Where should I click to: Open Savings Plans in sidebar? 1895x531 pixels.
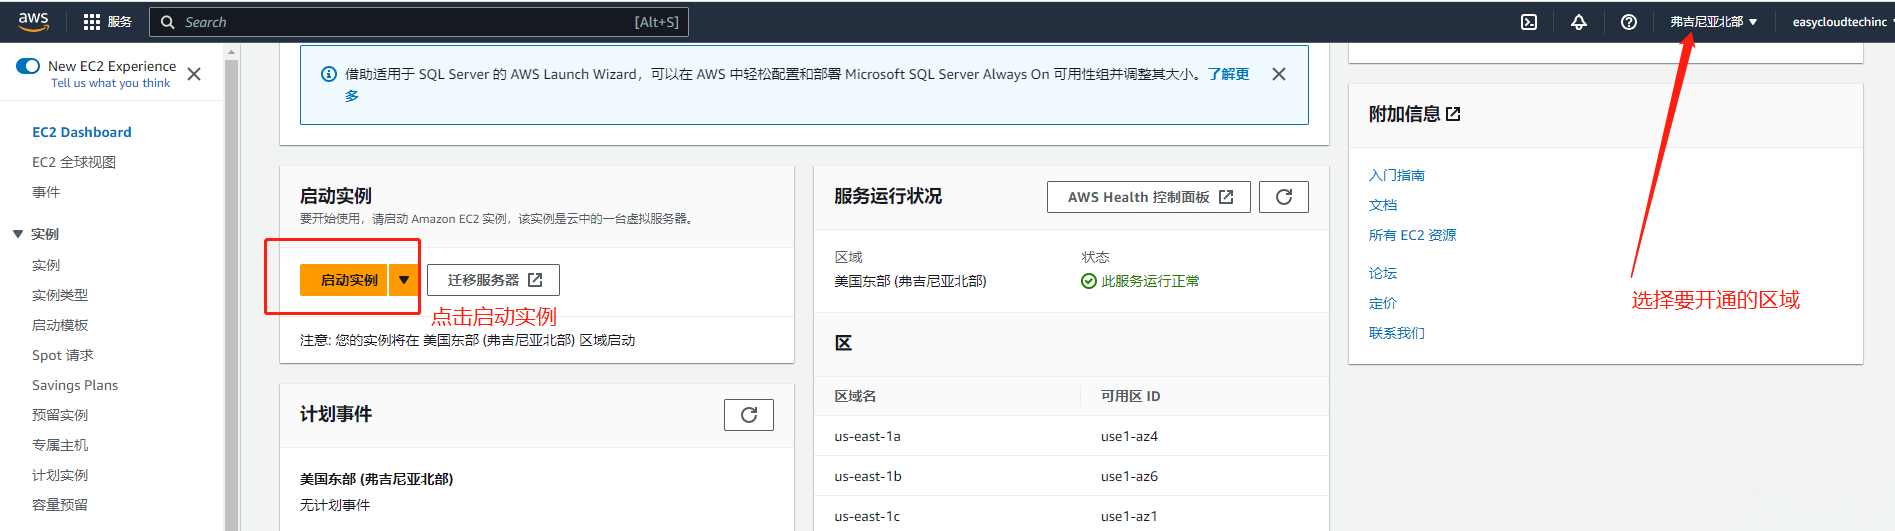75,385
